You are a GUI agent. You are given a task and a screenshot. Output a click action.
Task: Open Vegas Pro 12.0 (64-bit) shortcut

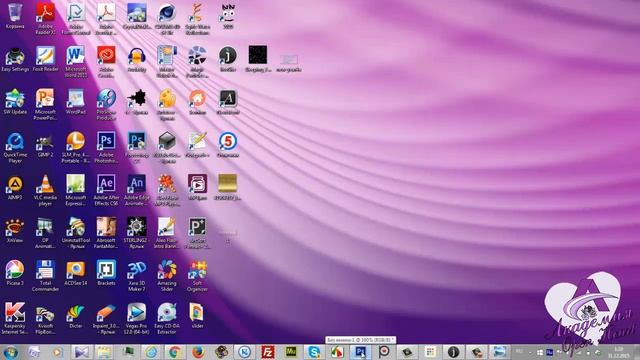(x=137, y=319)
